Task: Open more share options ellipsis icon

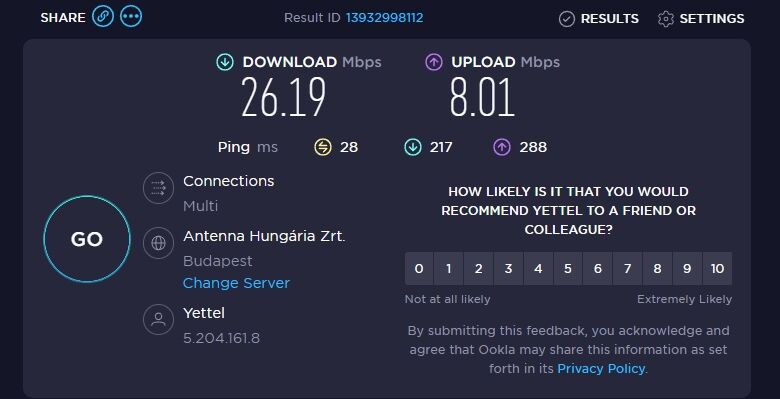Action: pos(131,17)
